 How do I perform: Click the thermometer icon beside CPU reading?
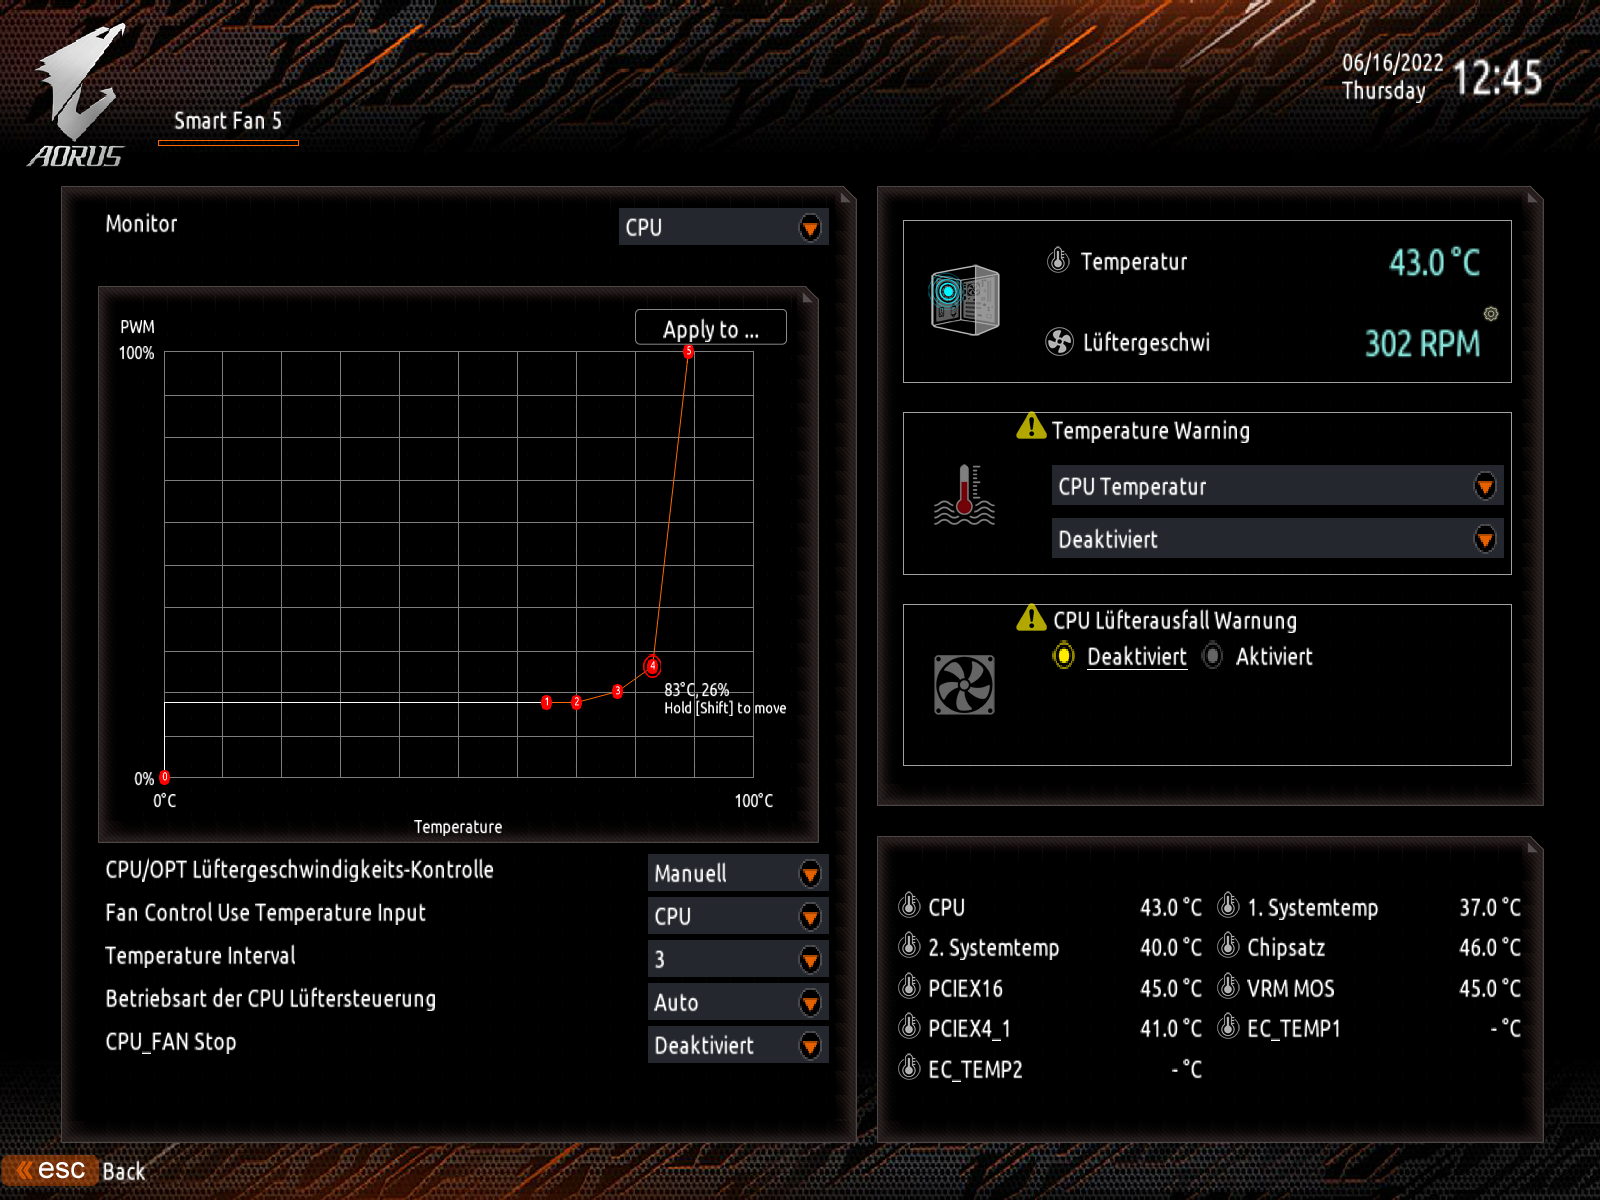pos(909,906)
